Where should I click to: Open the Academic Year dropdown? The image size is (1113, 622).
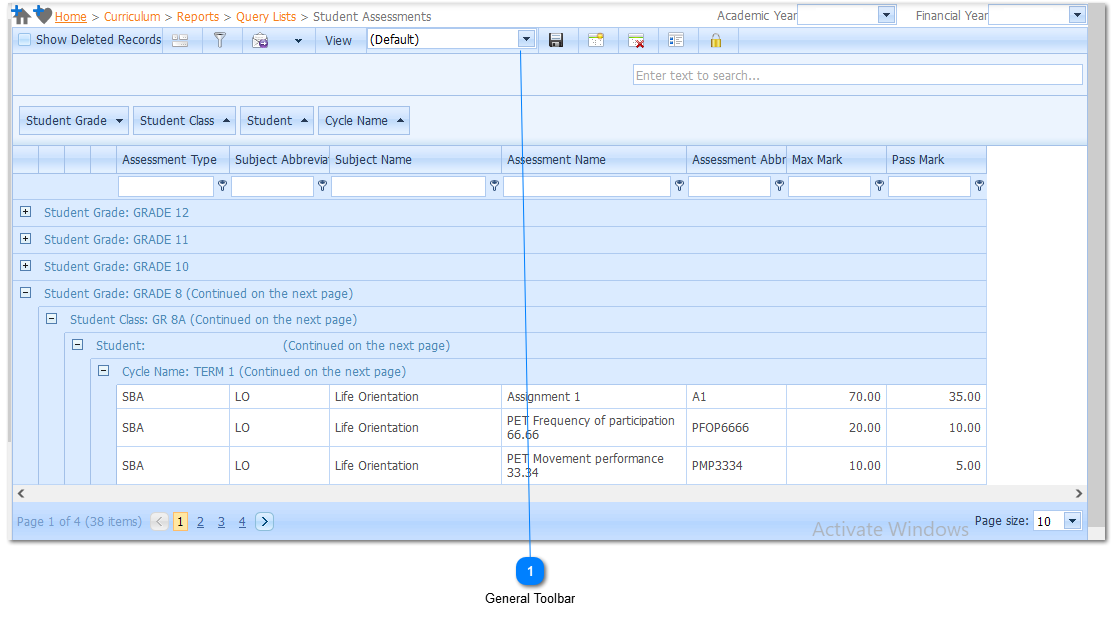coord(886,15)
